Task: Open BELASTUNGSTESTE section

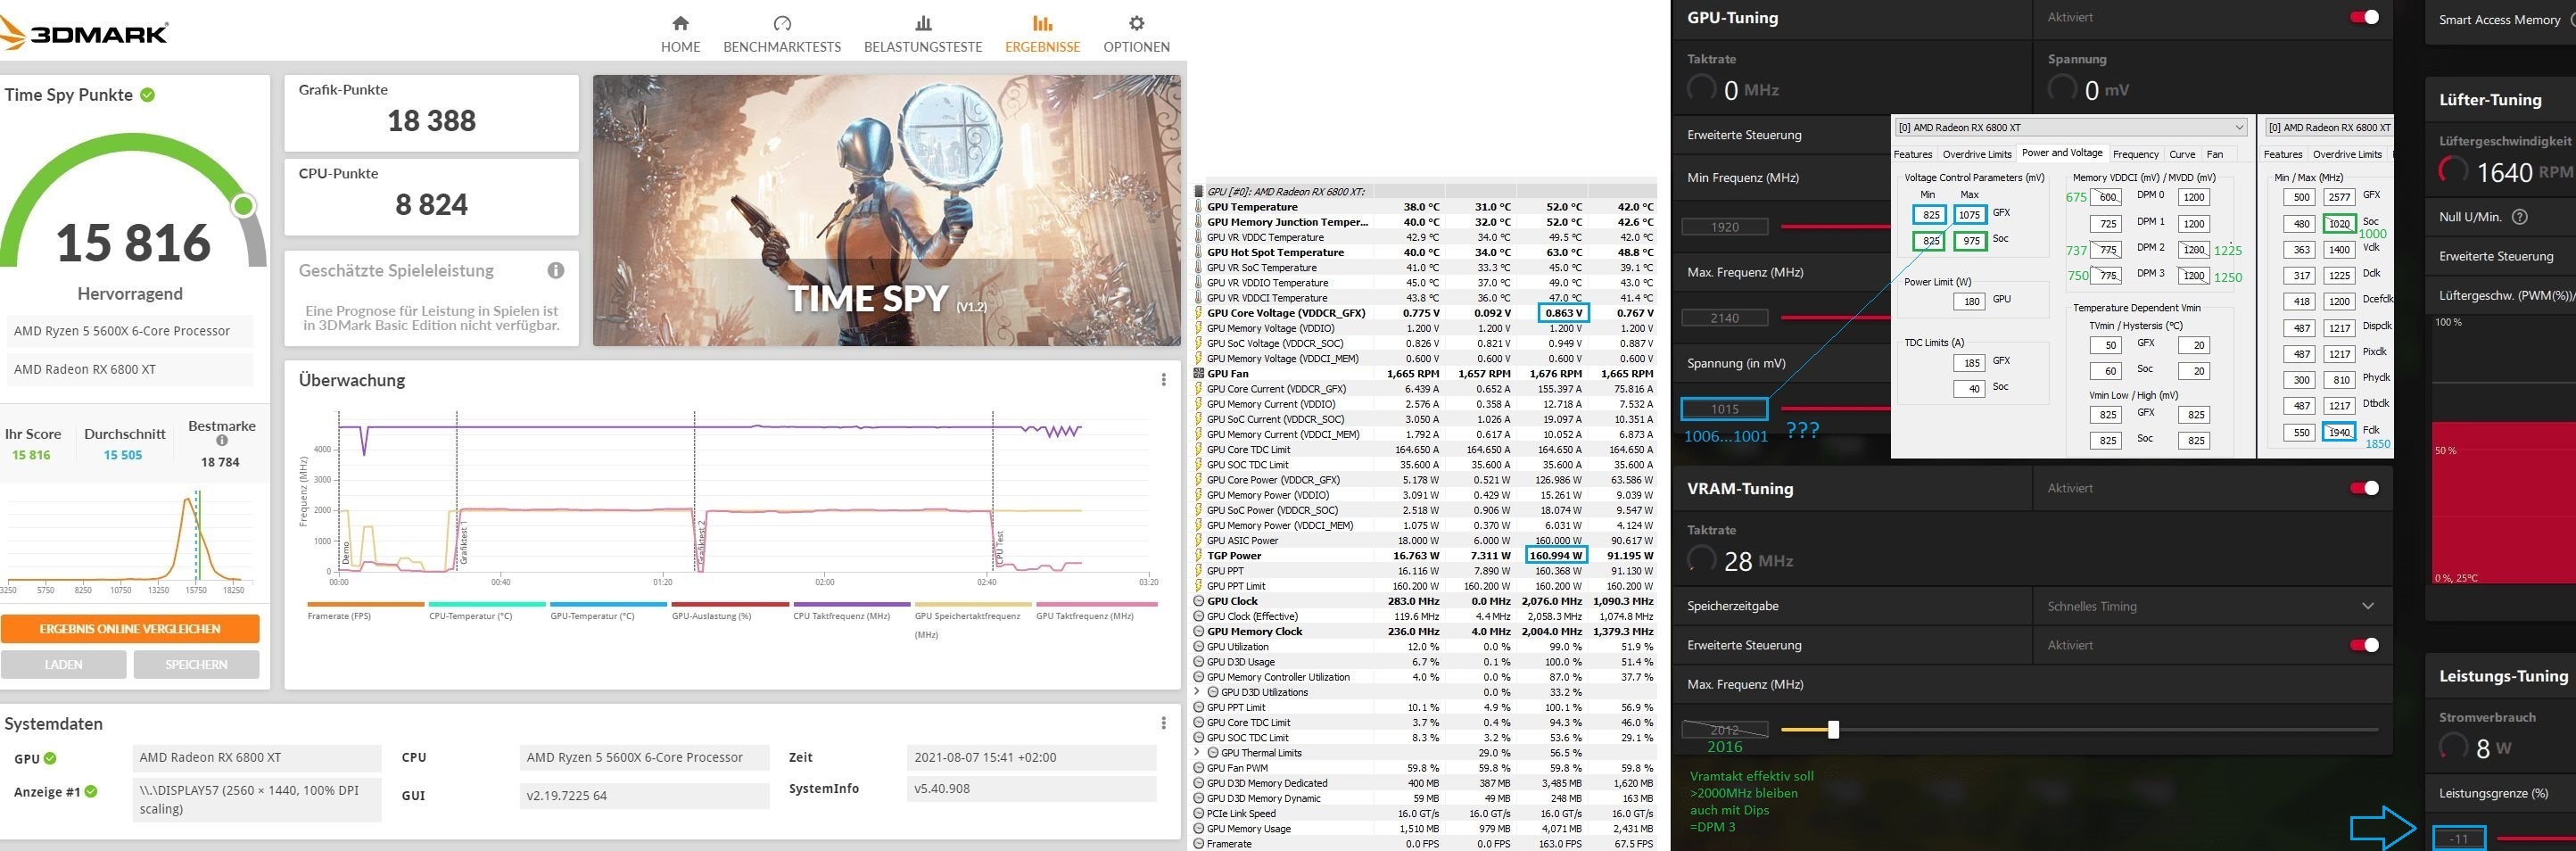Action: point(923,35)
